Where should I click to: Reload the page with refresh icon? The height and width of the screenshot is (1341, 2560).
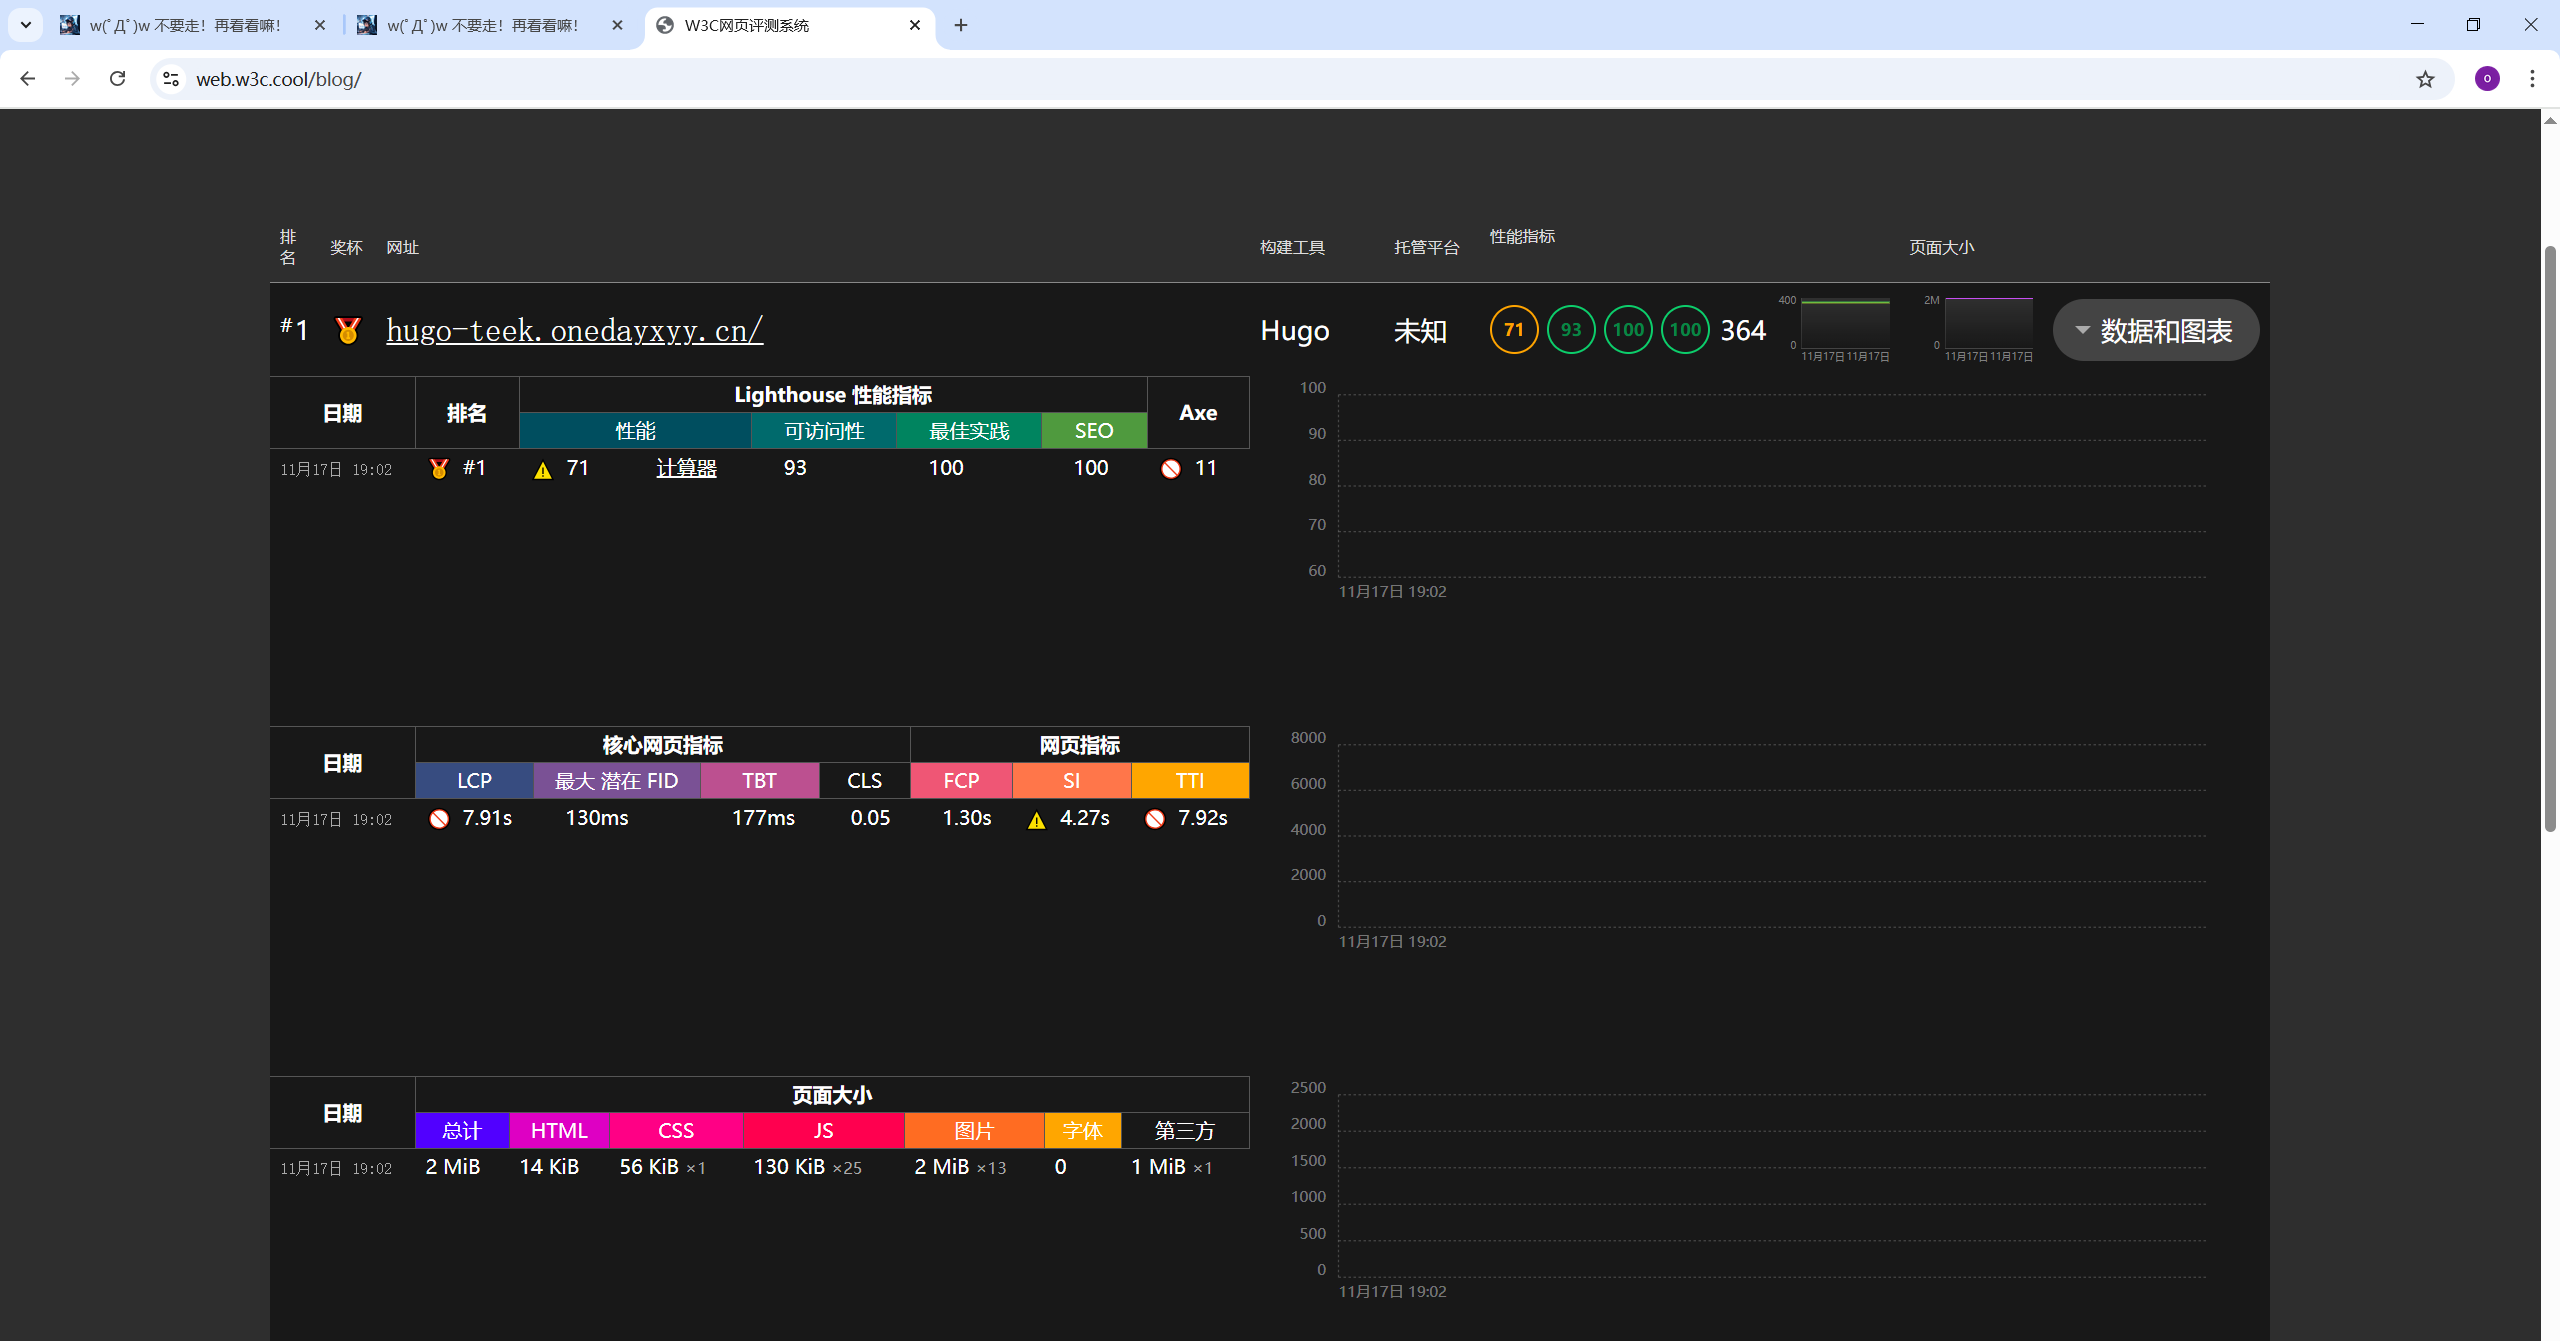point(117,79)
